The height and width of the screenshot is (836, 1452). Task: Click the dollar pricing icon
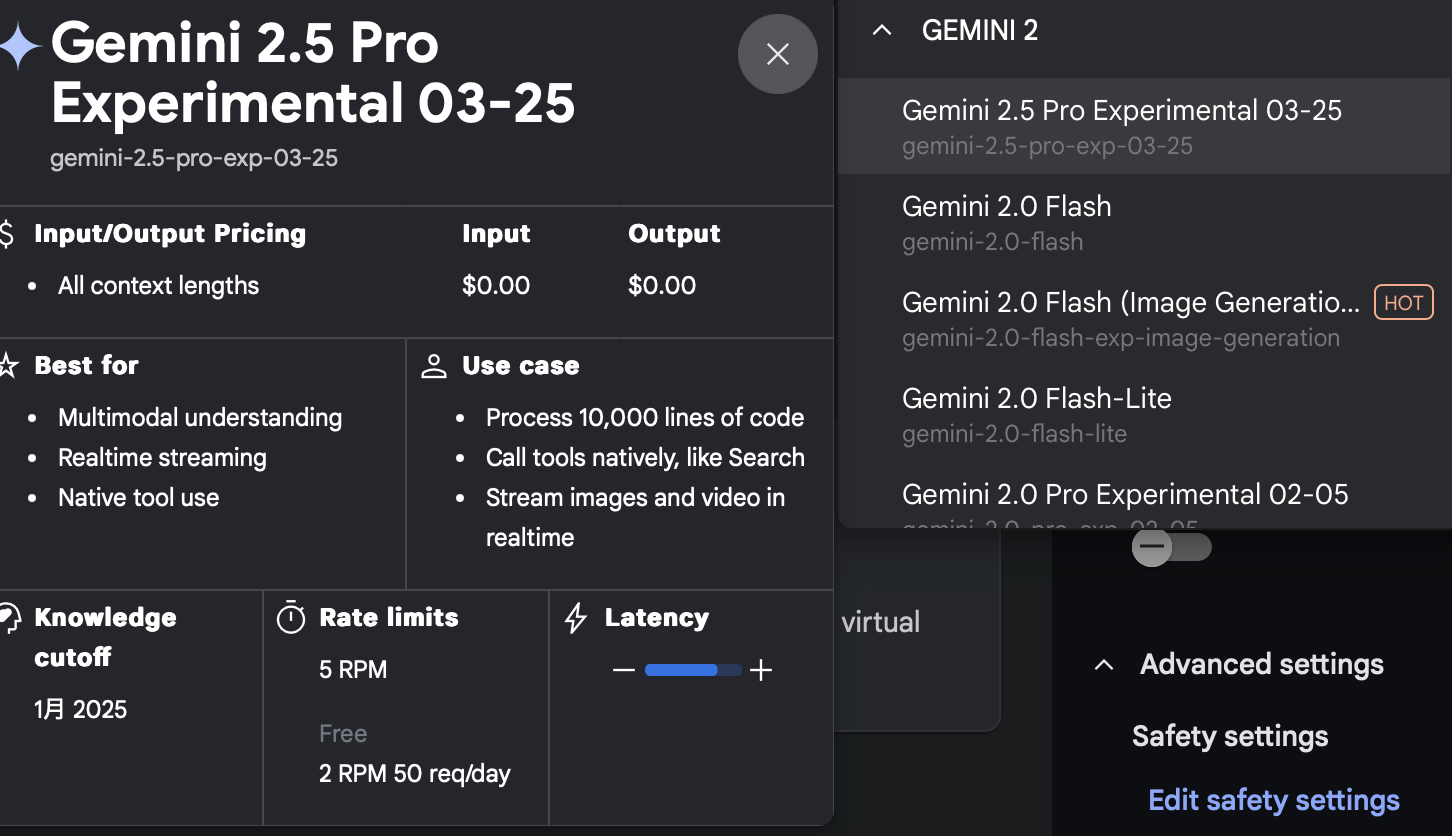pyautogui.click(x=7, y=234)
